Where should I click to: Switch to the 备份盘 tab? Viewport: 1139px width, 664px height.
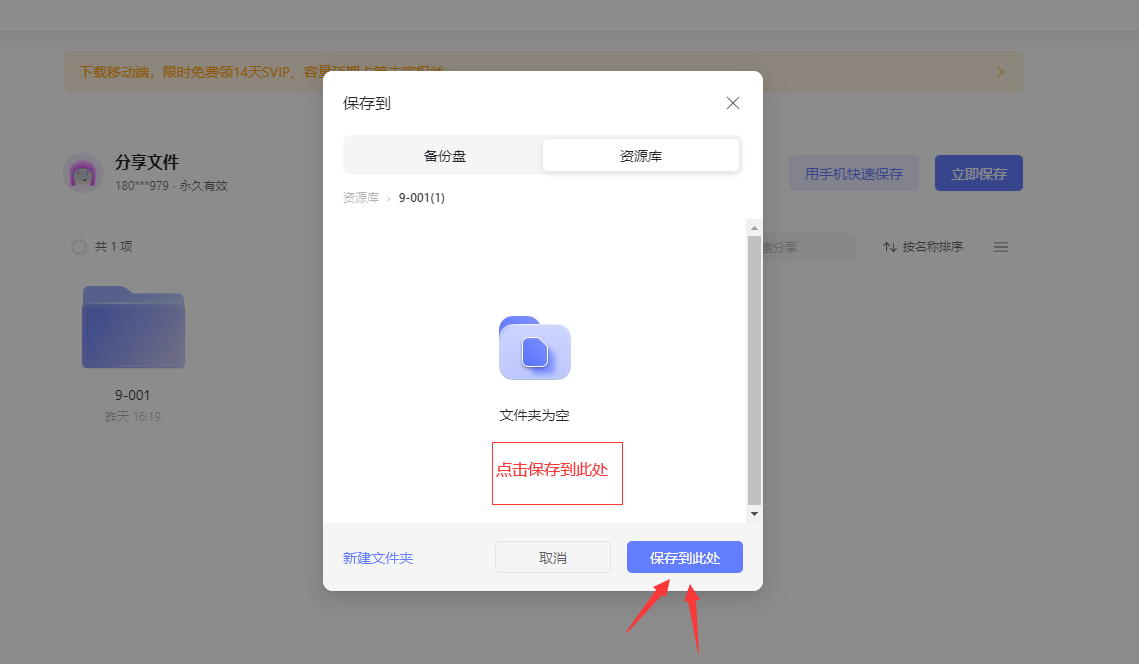point(444,156)
